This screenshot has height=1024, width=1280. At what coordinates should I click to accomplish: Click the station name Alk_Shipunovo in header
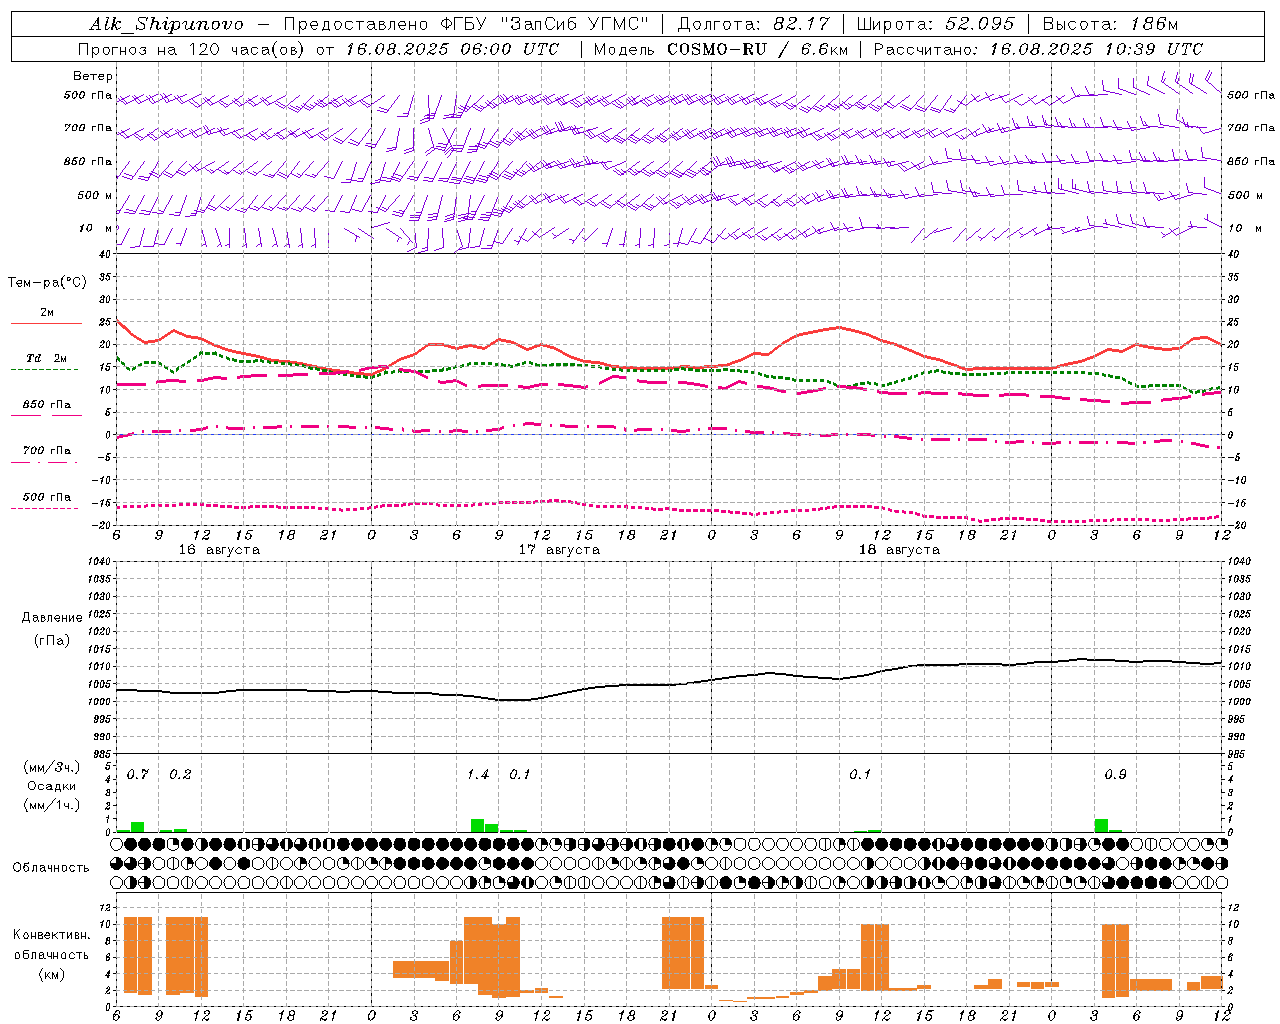(x=166, y=24)
